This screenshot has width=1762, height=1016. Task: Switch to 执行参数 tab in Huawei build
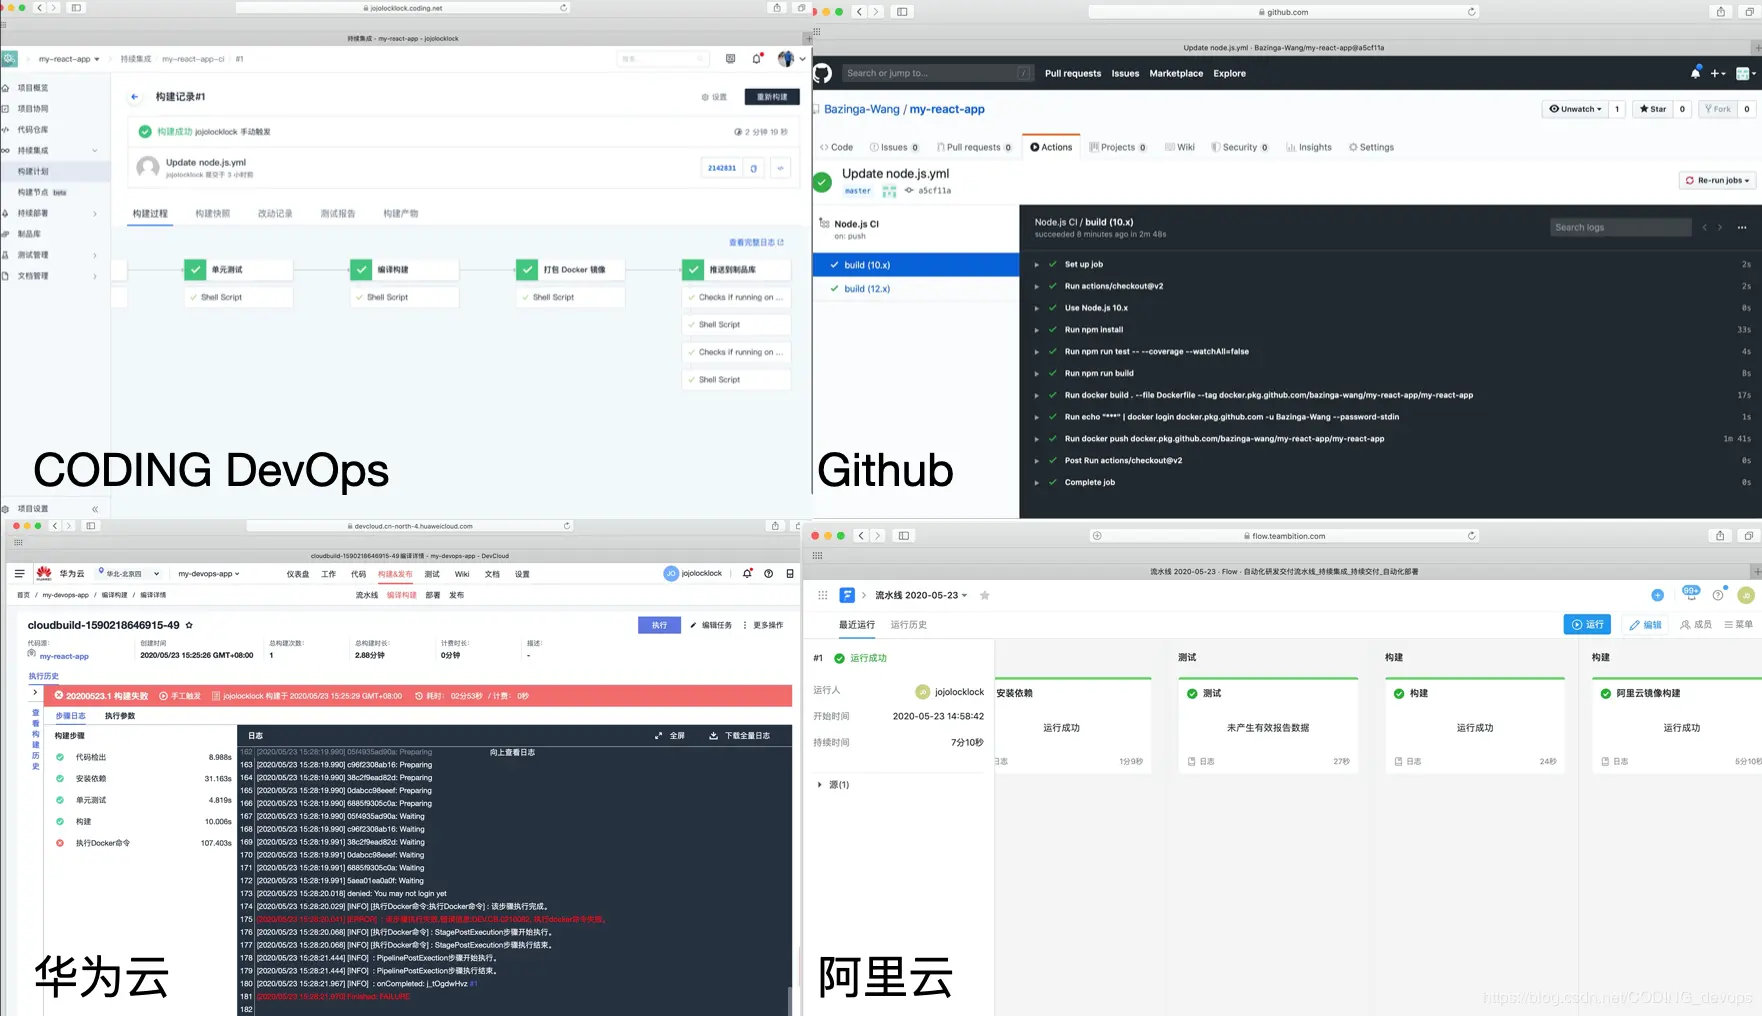tap(120, 716)
